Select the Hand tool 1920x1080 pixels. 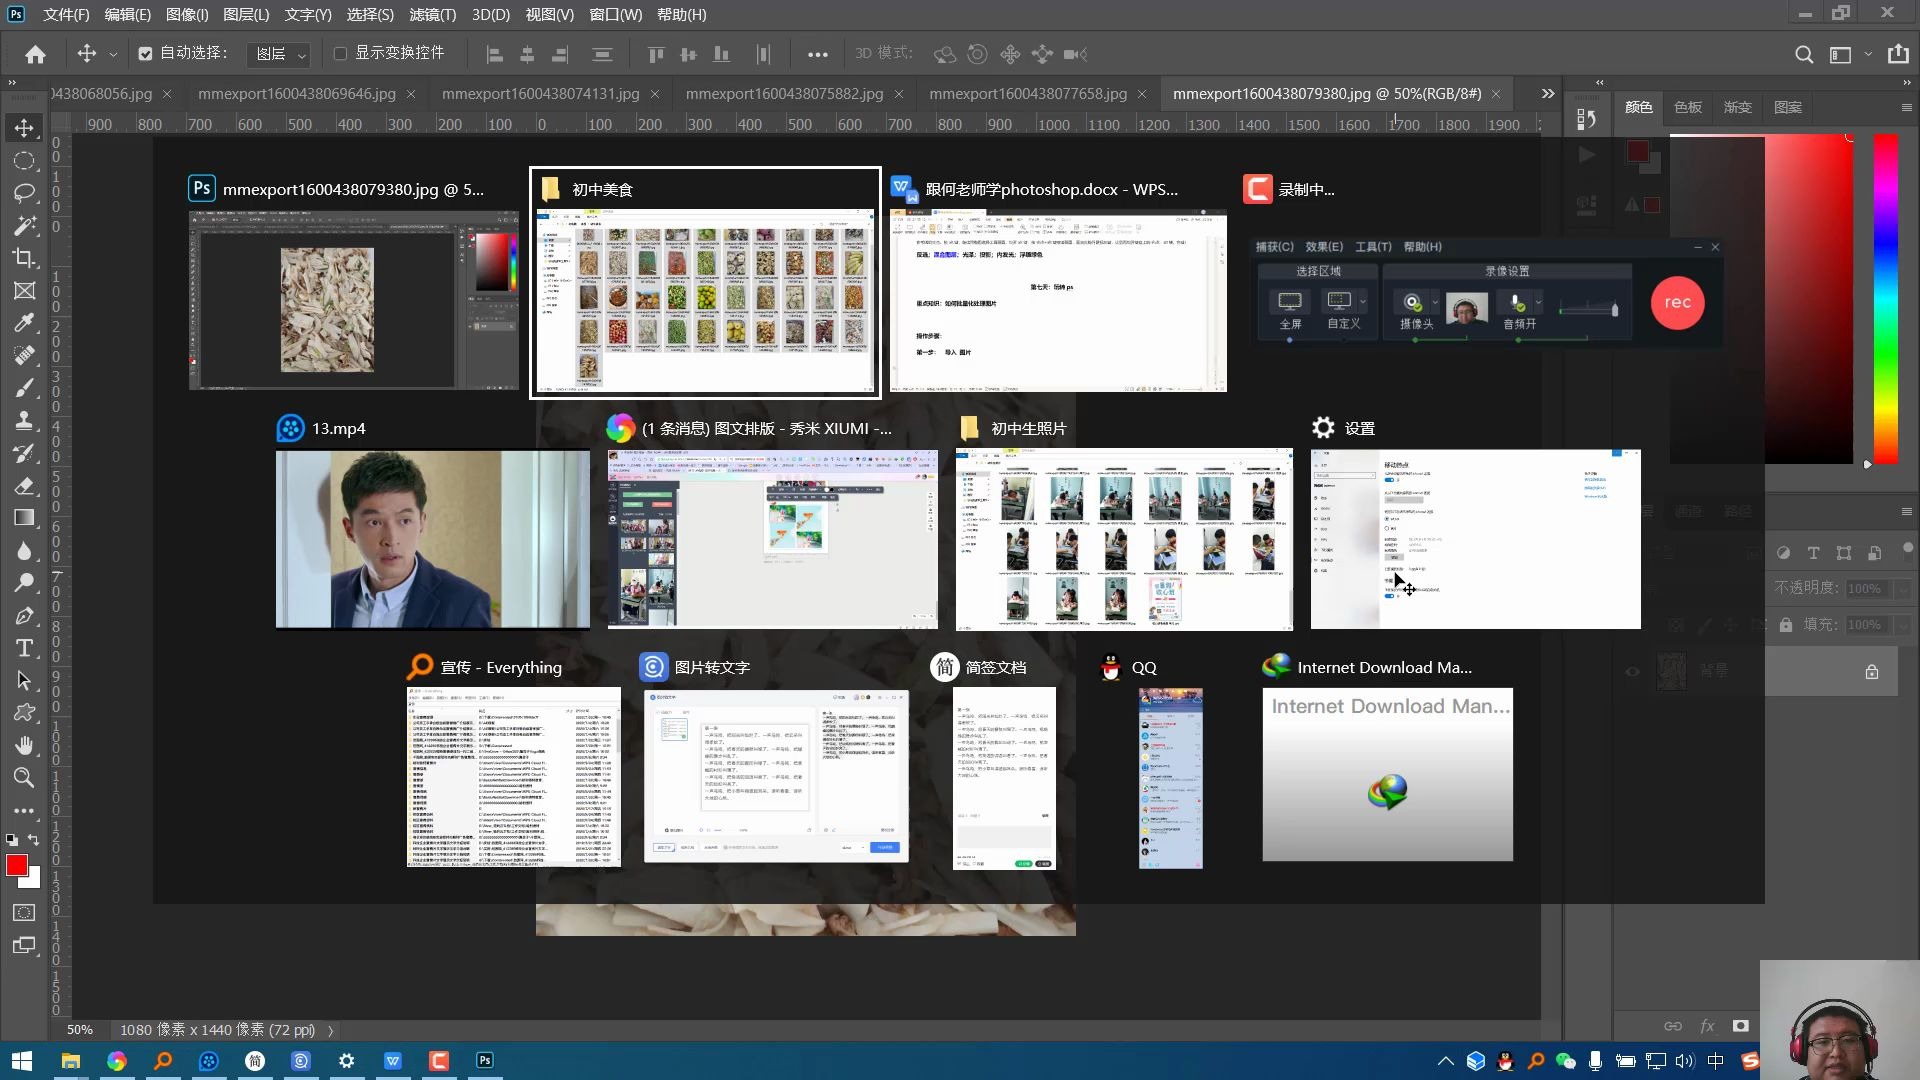click(x=24, y=745)
